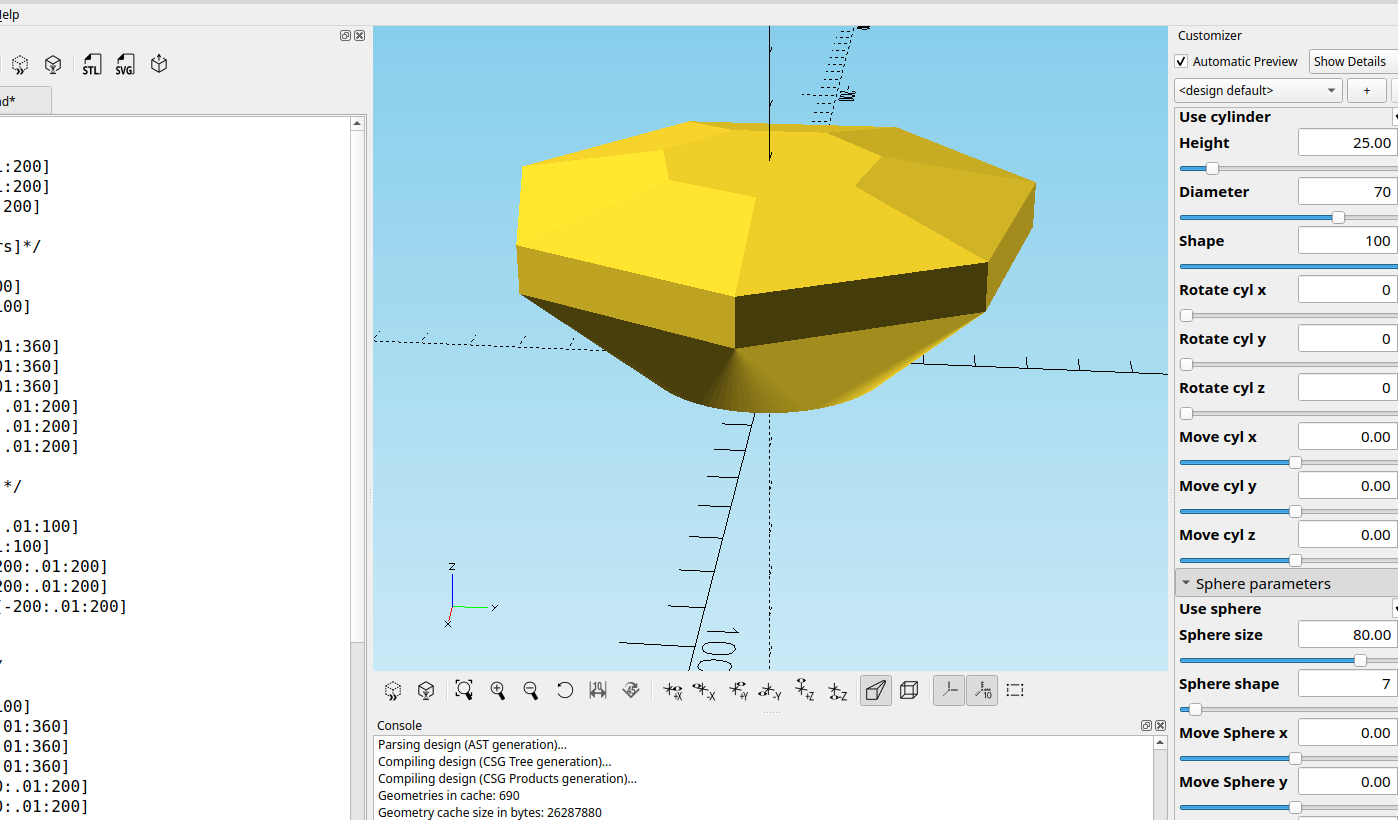This screenshot has height=820, width=1398.
Task: Export the design as SVG
Action: (124, 64)
